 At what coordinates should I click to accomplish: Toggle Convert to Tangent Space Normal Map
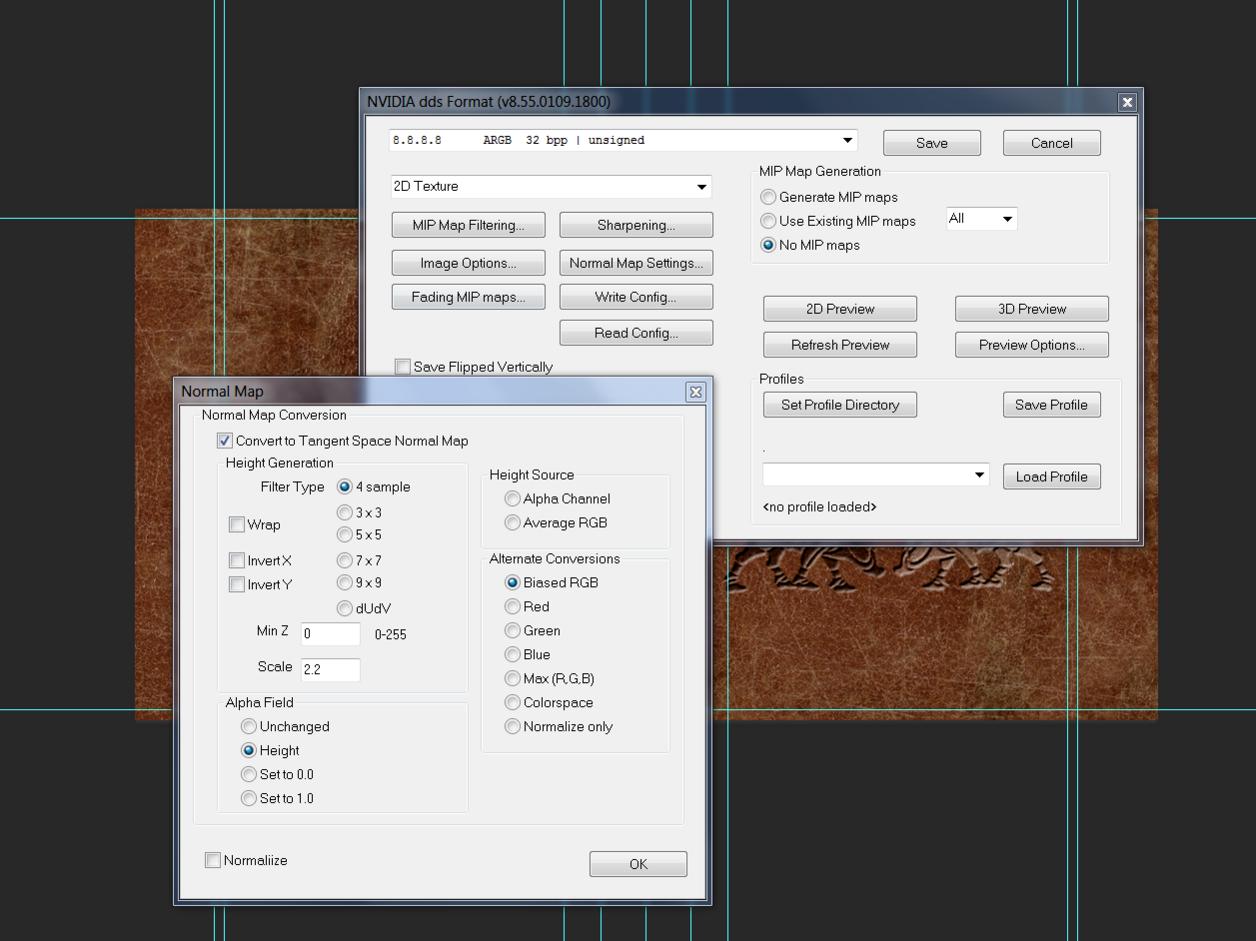[225, 441]
